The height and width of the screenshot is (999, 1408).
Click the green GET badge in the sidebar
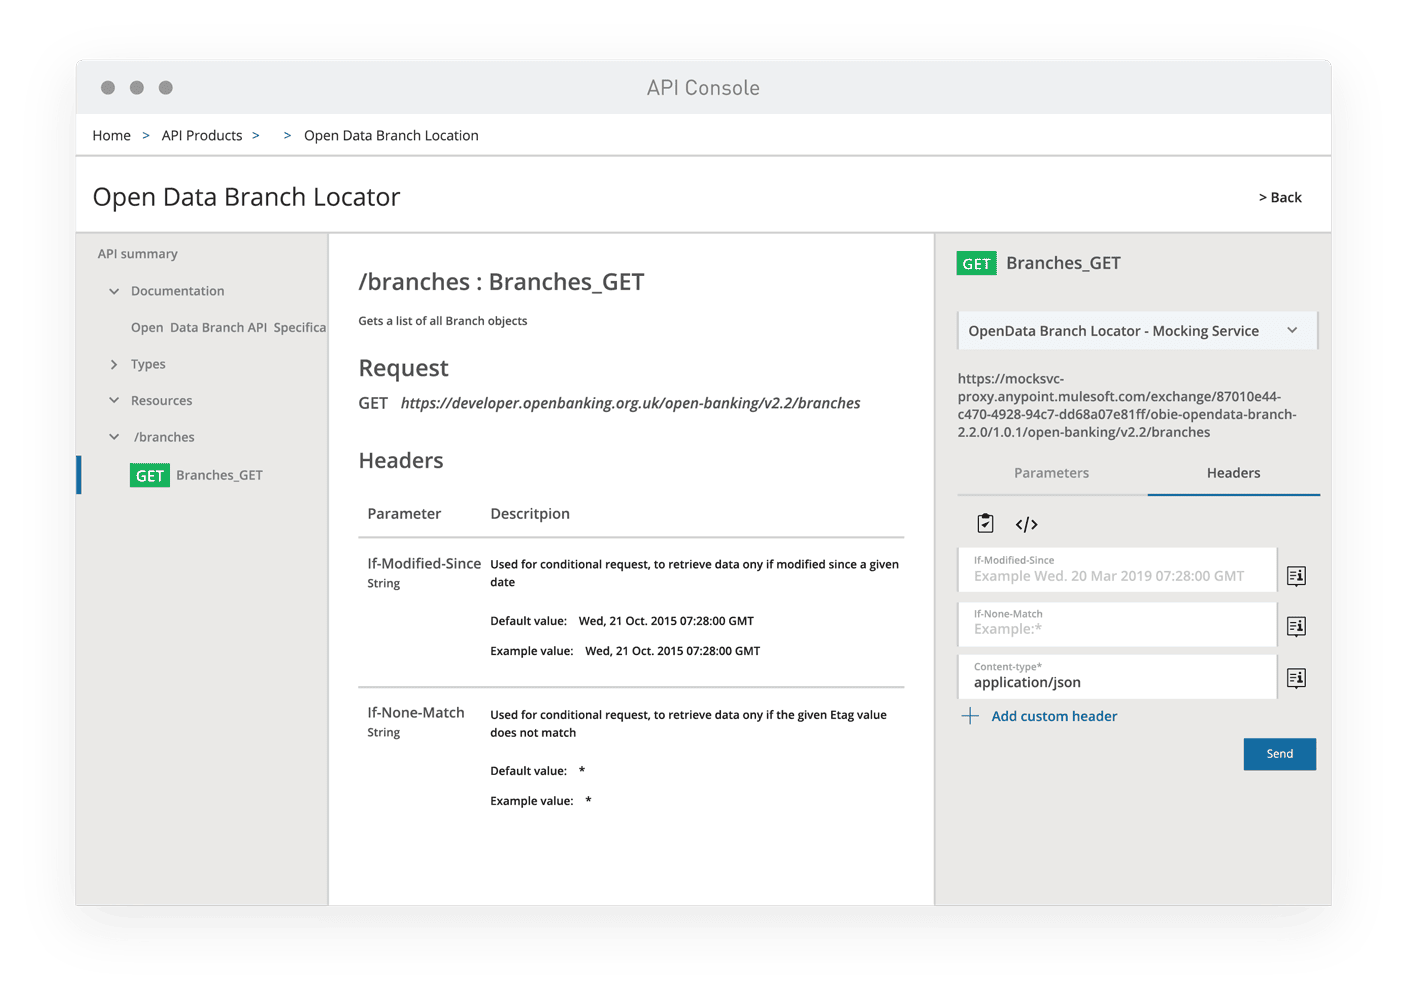(x=149, y=475)
